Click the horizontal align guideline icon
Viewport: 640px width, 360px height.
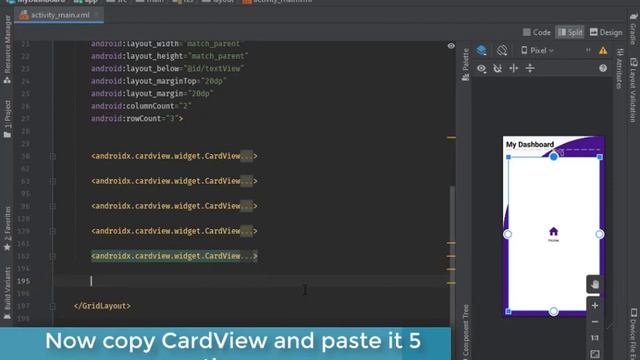click(x=513, y=68)
